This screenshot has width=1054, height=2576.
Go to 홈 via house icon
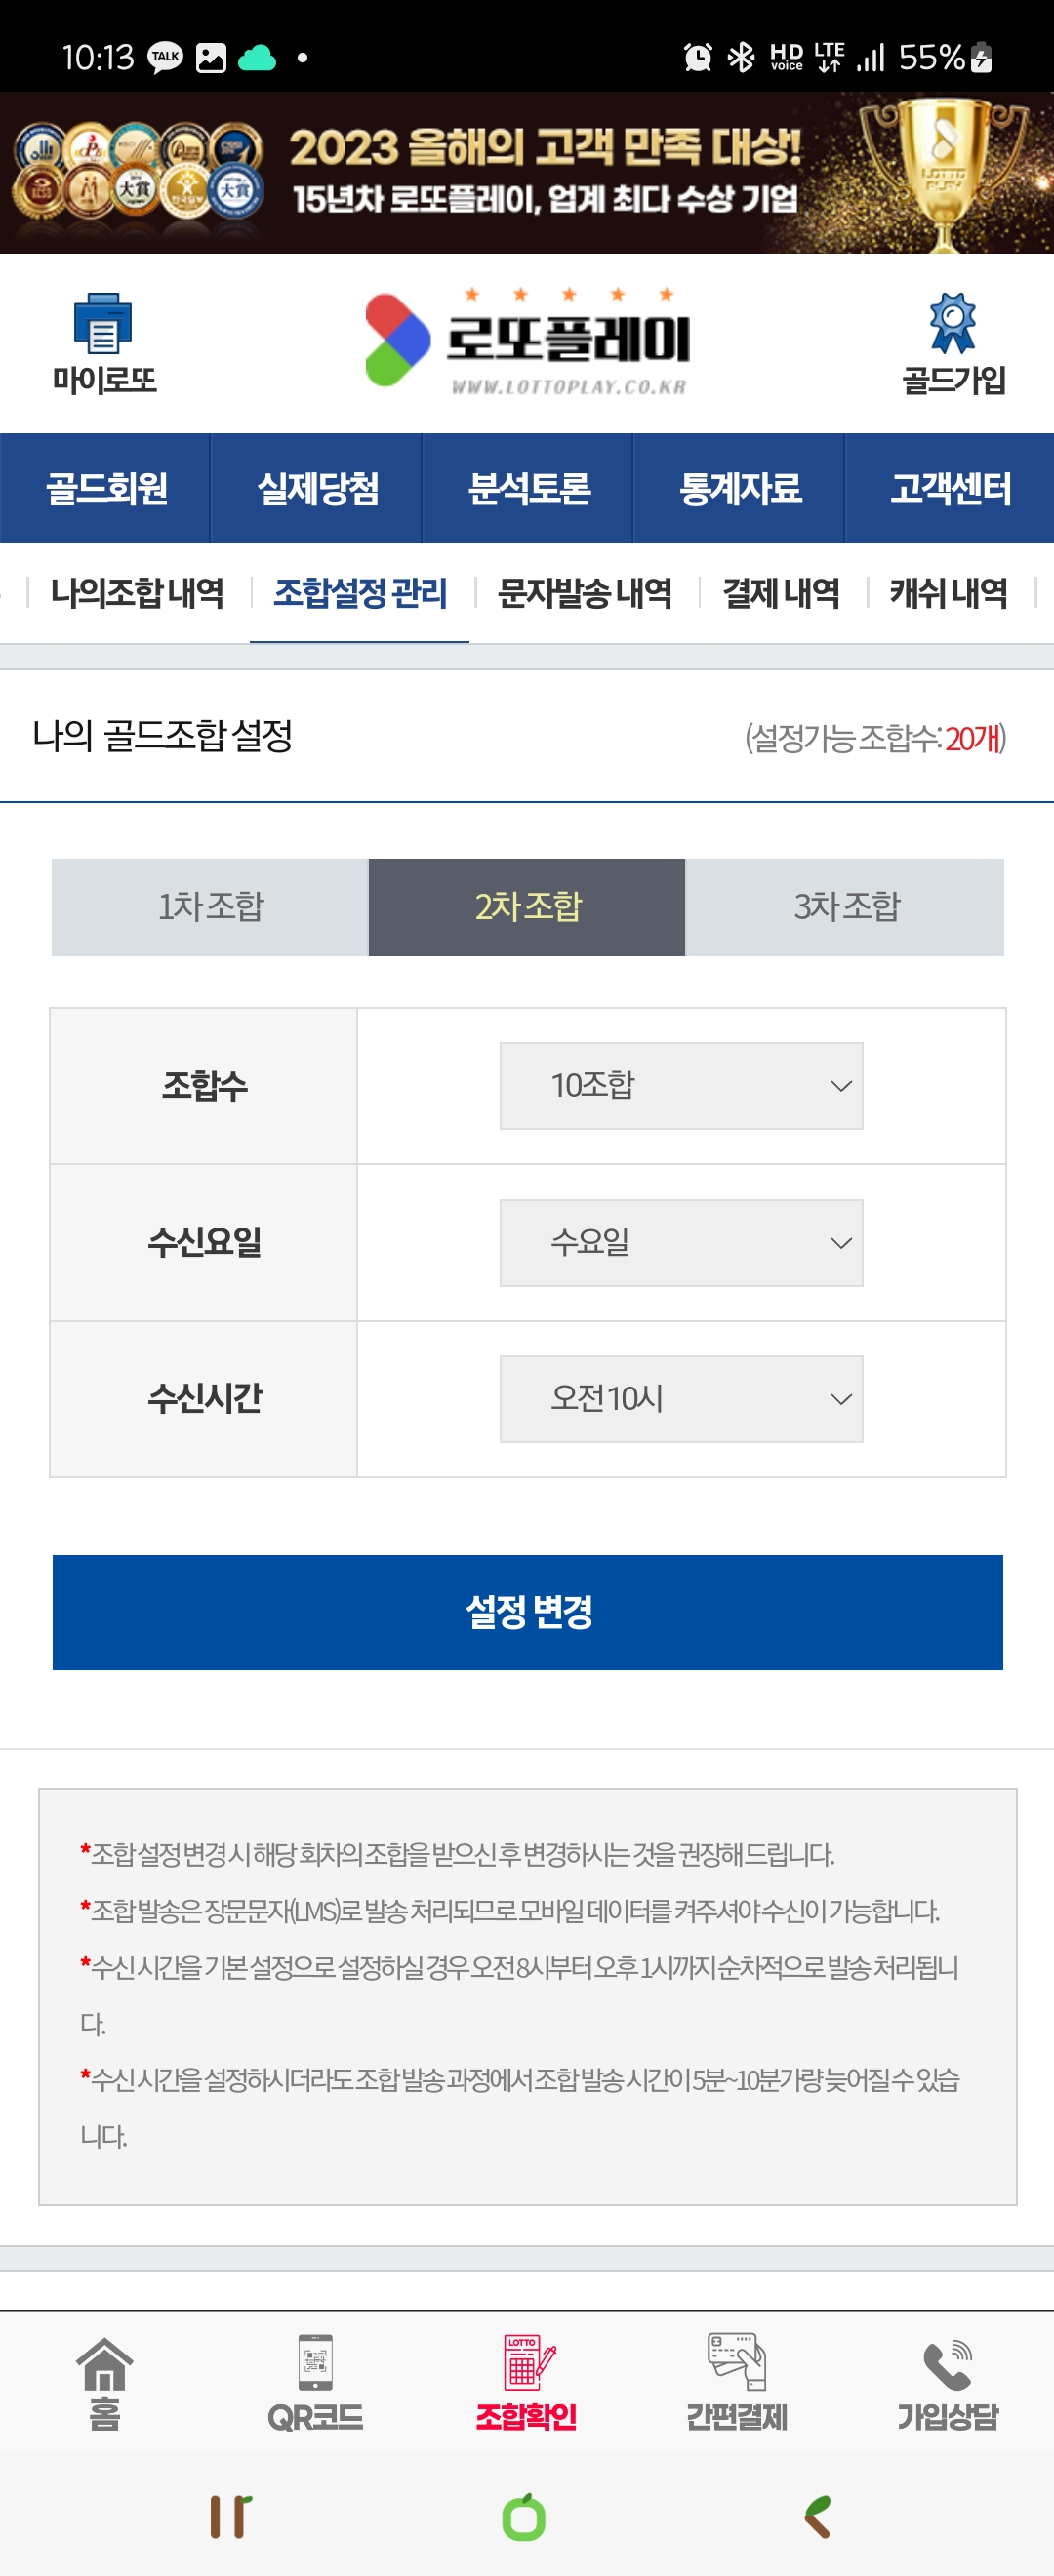(105, 2365)
